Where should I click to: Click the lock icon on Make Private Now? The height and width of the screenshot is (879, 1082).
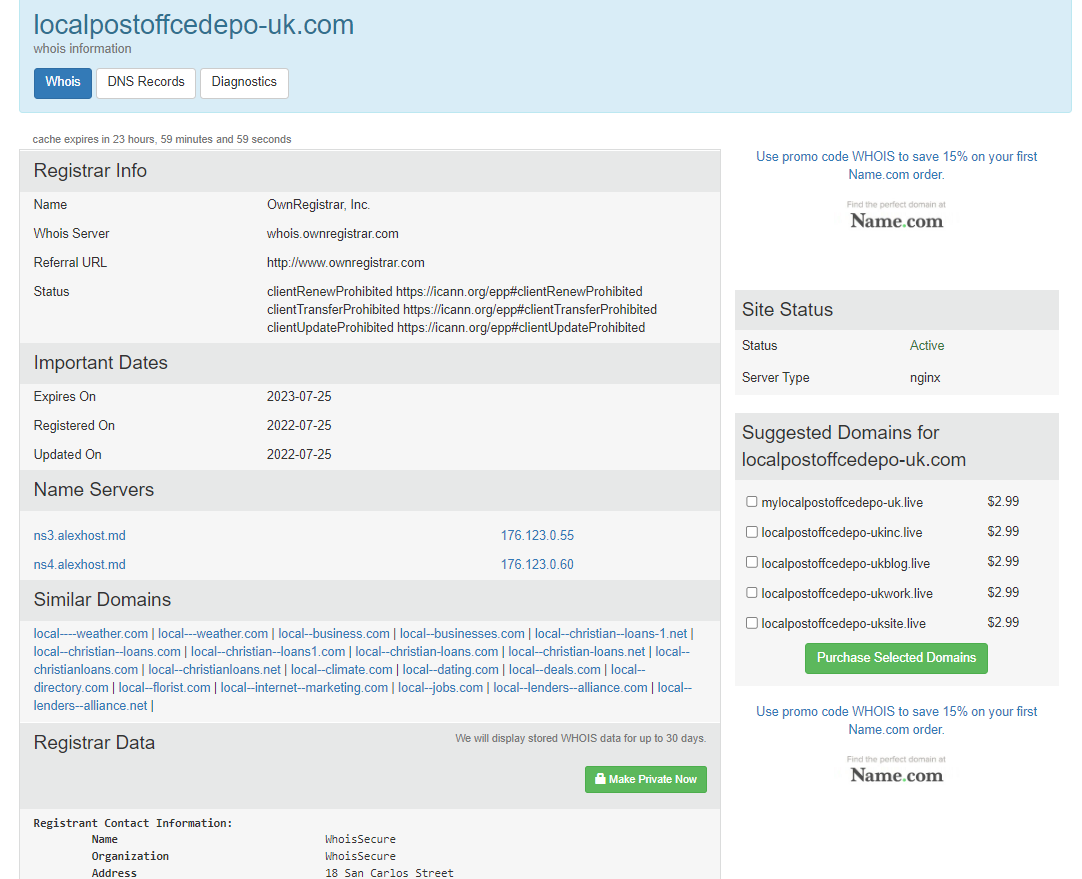(600, 778)
